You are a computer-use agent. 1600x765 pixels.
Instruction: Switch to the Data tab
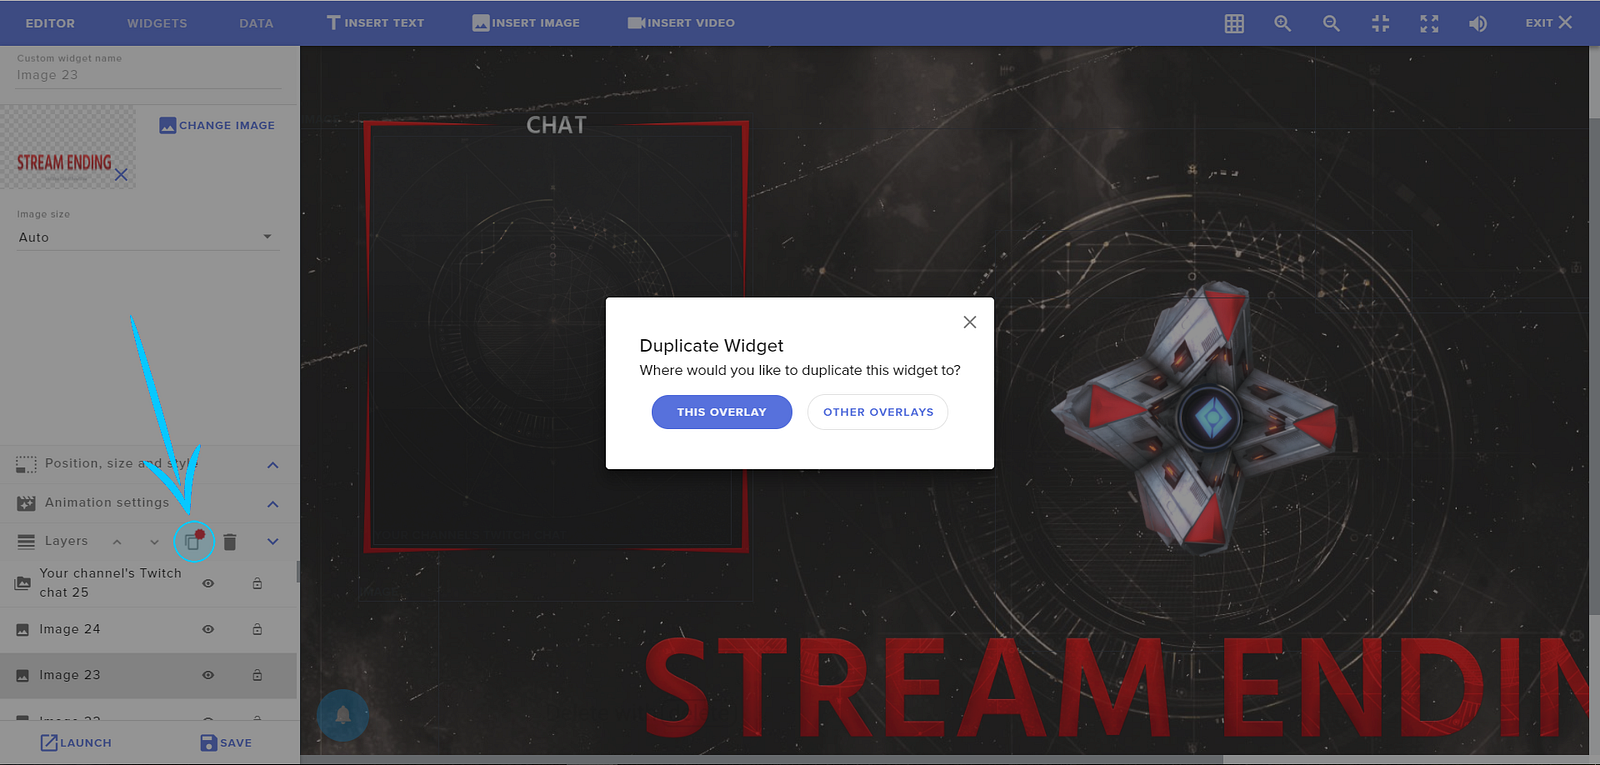click(256, 23)
